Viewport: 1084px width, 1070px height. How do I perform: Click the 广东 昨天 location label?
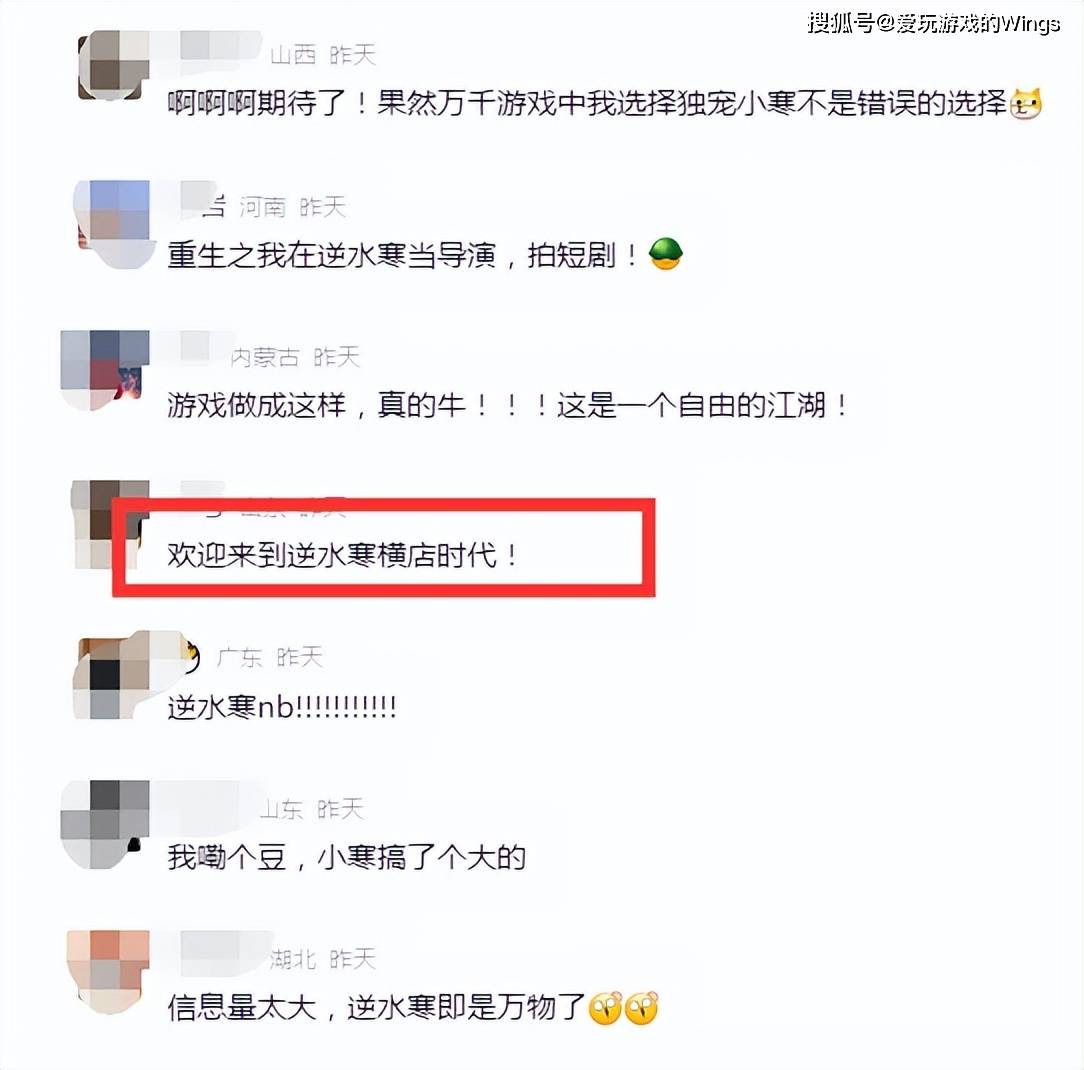pos(270,657)
